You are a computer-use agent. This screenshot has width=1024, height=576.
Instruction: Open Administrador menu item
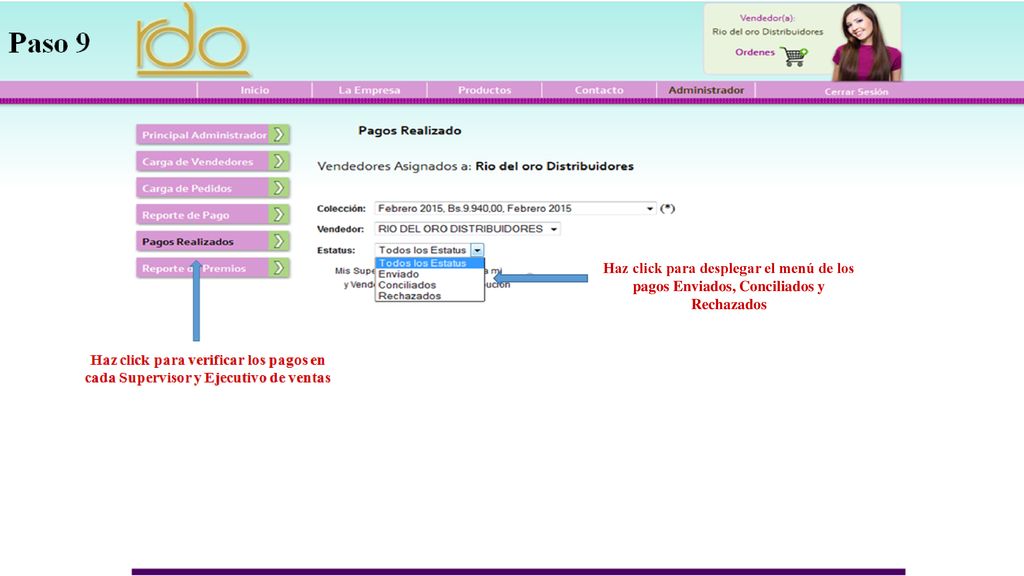tap(706, 90)
